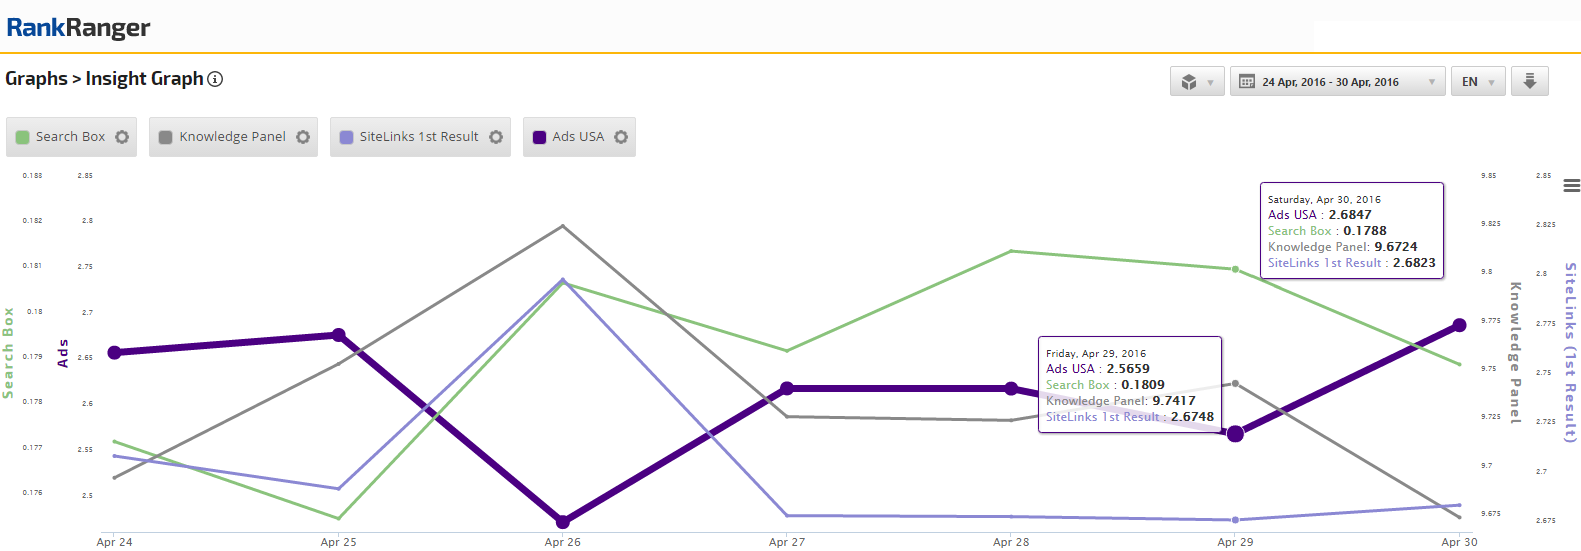1581x551 pixels.
Task: Open SiteLinks 1st Result settings gear
Action: (x=496, y=137)
